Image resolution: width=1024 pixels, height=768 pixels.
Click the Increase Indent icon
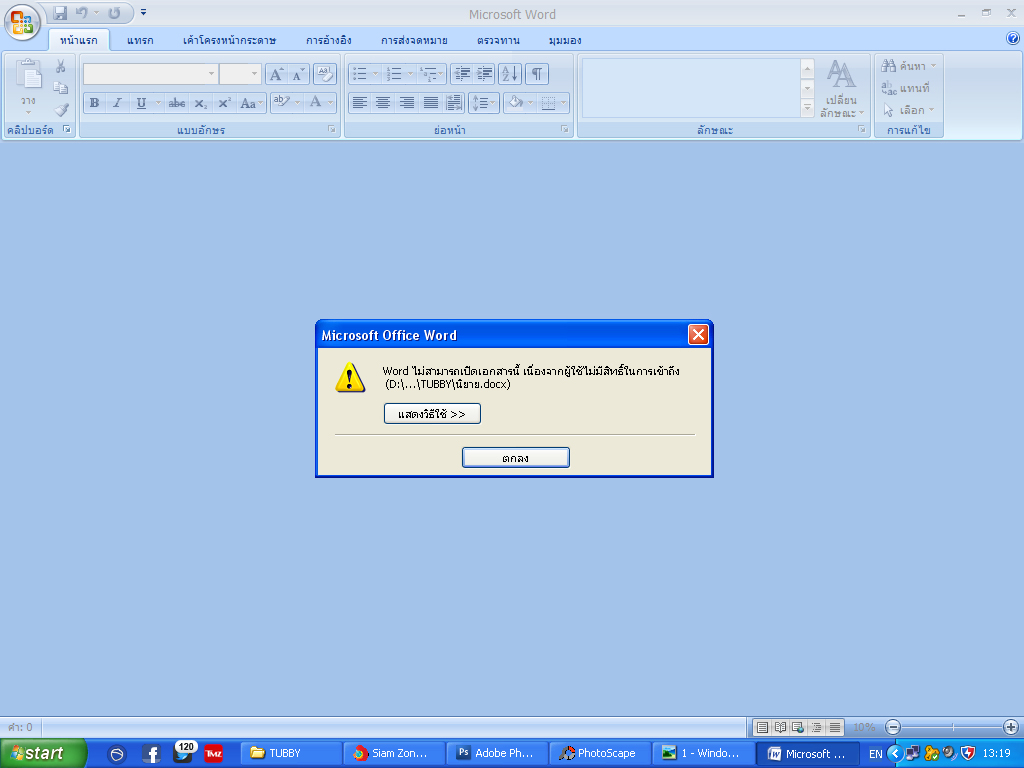(x=484, y=74)
